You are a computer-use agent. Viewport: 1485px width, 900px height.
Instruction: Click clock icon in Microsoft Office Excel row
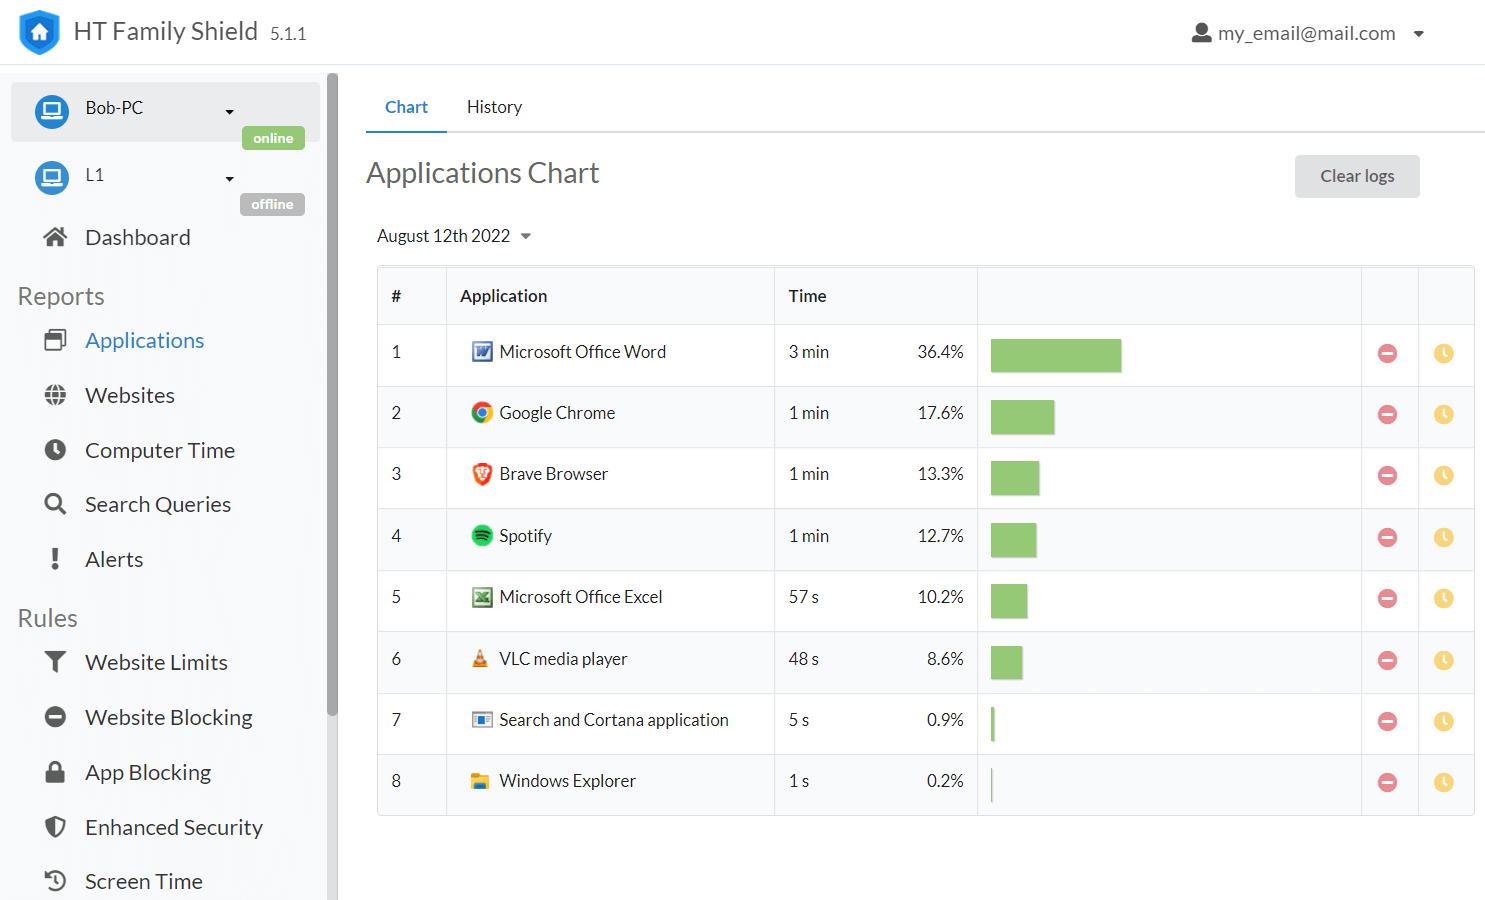tap(1444, 598)
